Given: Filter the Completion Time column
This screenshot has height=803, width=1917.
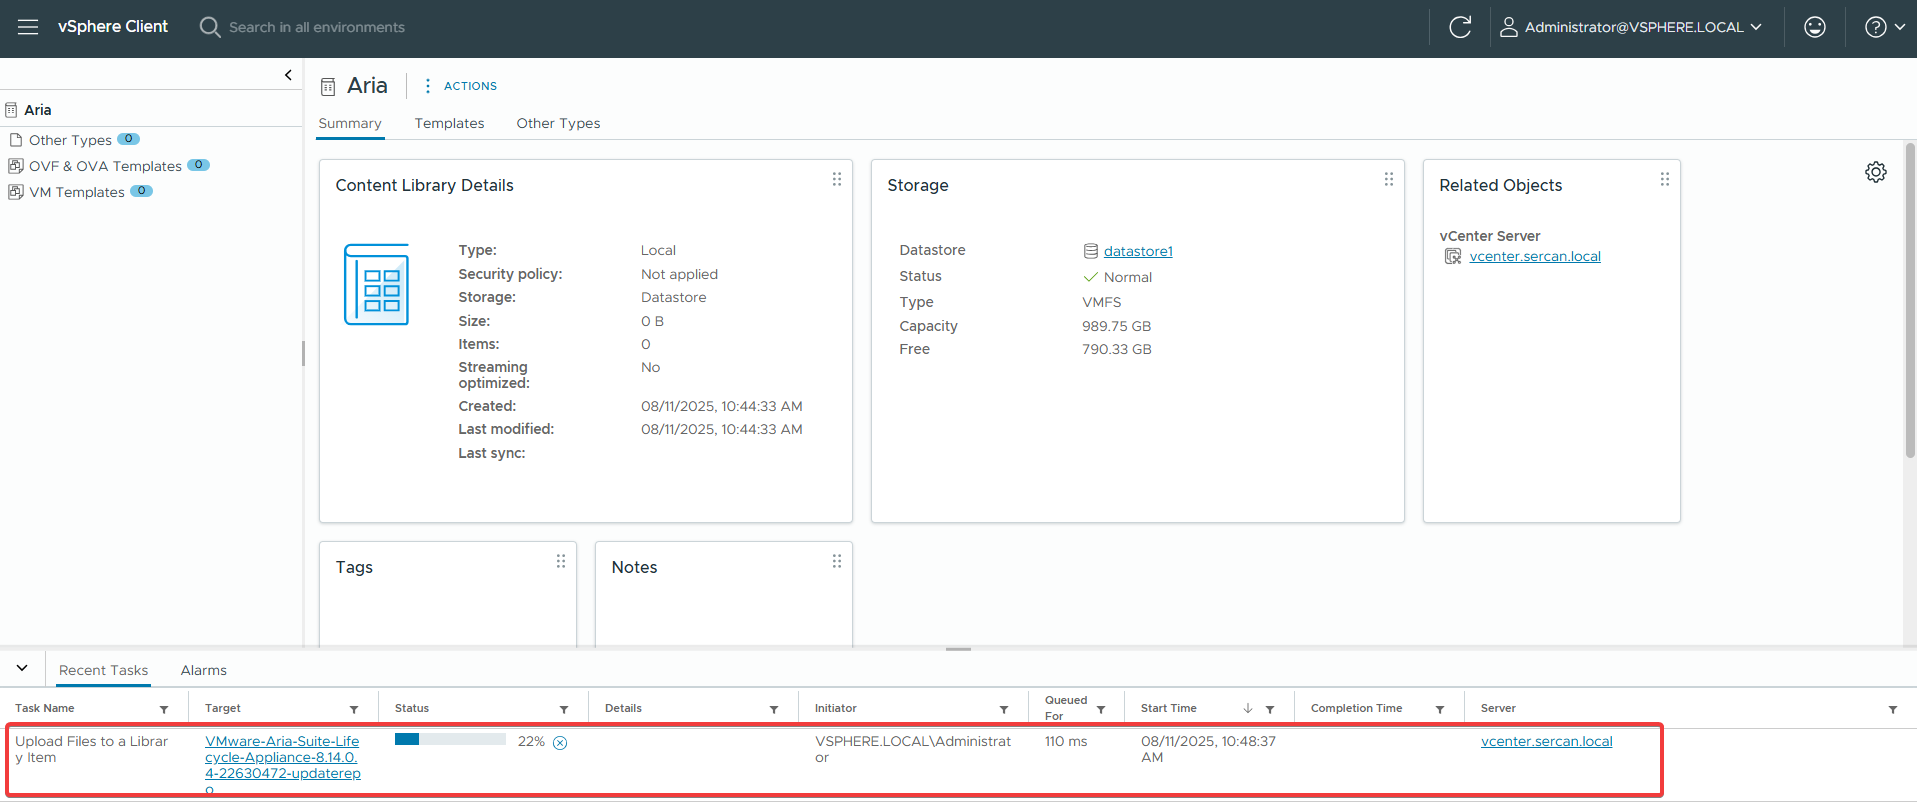Looking at the screenshot, I should (1440, 709).
